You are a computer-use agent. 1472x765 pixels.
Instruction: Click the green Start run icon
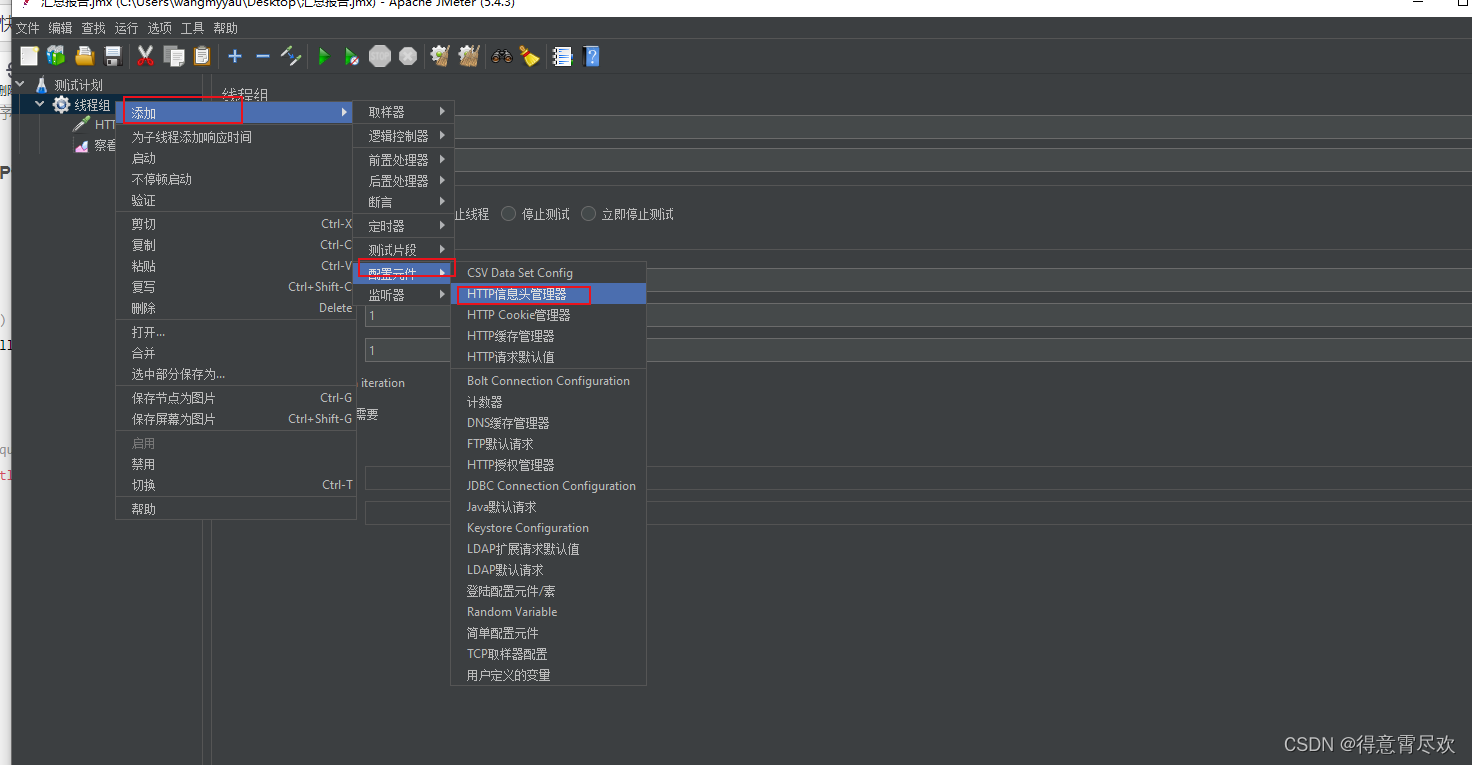(x=324, y=56)
